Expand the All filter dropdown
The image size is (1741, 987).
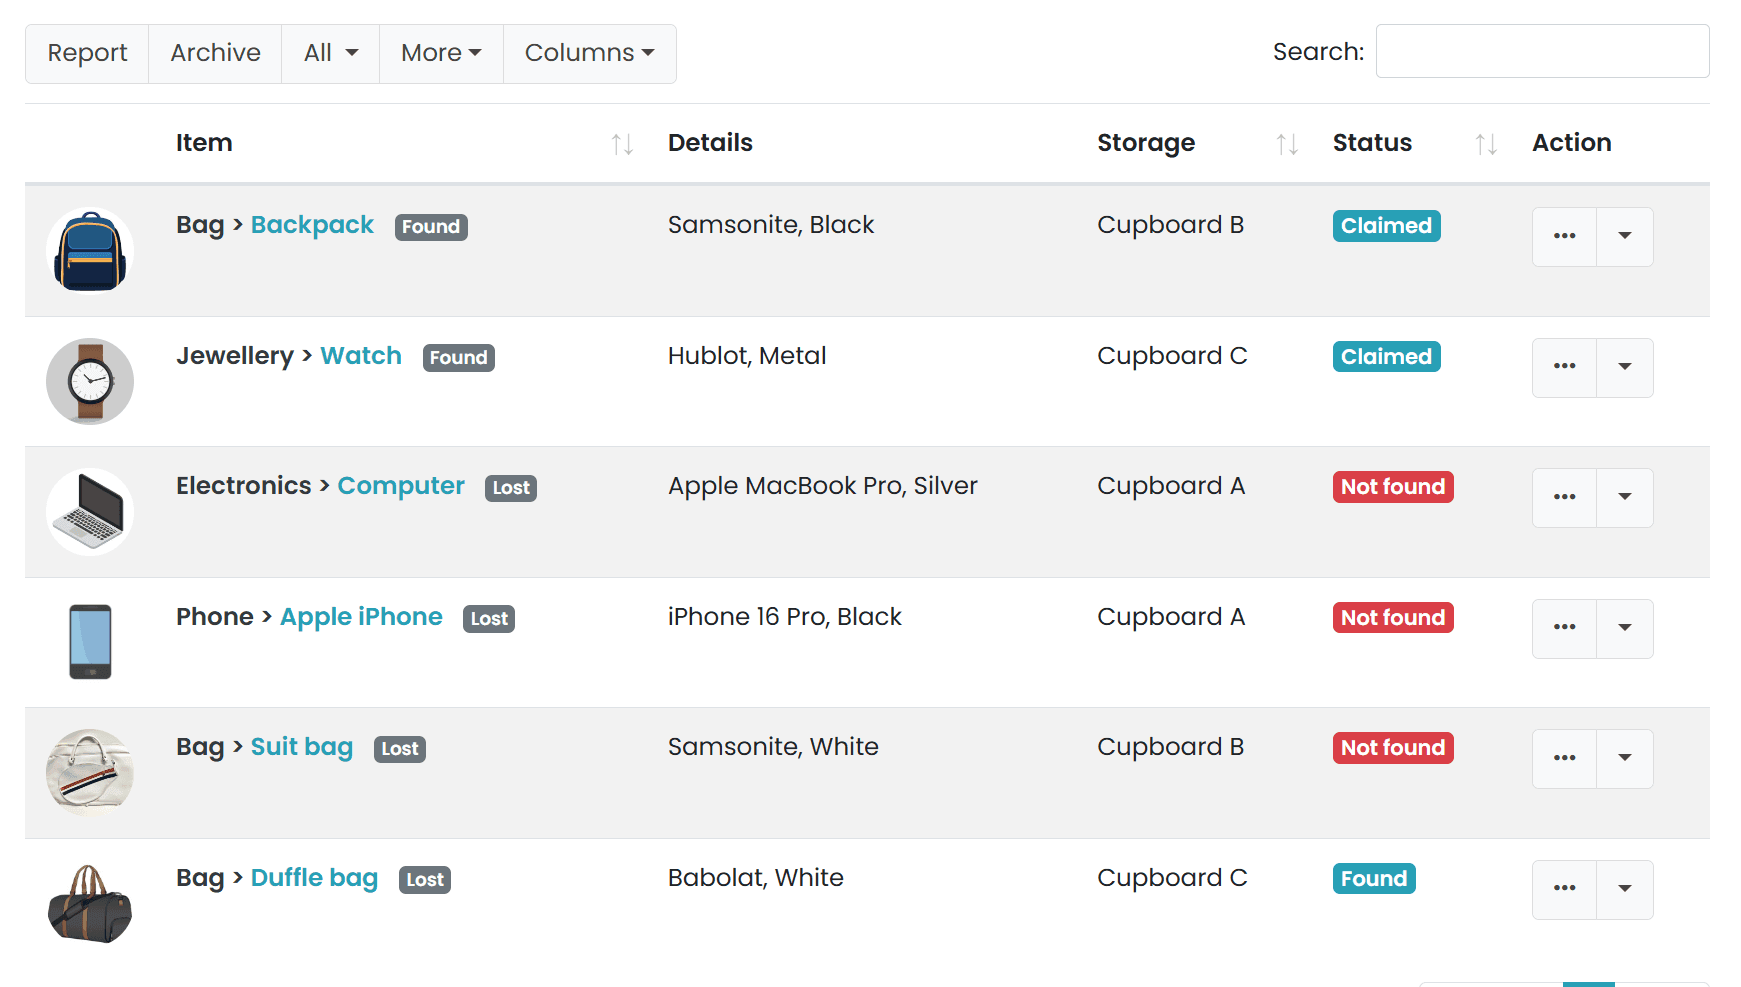click(330, 53)
